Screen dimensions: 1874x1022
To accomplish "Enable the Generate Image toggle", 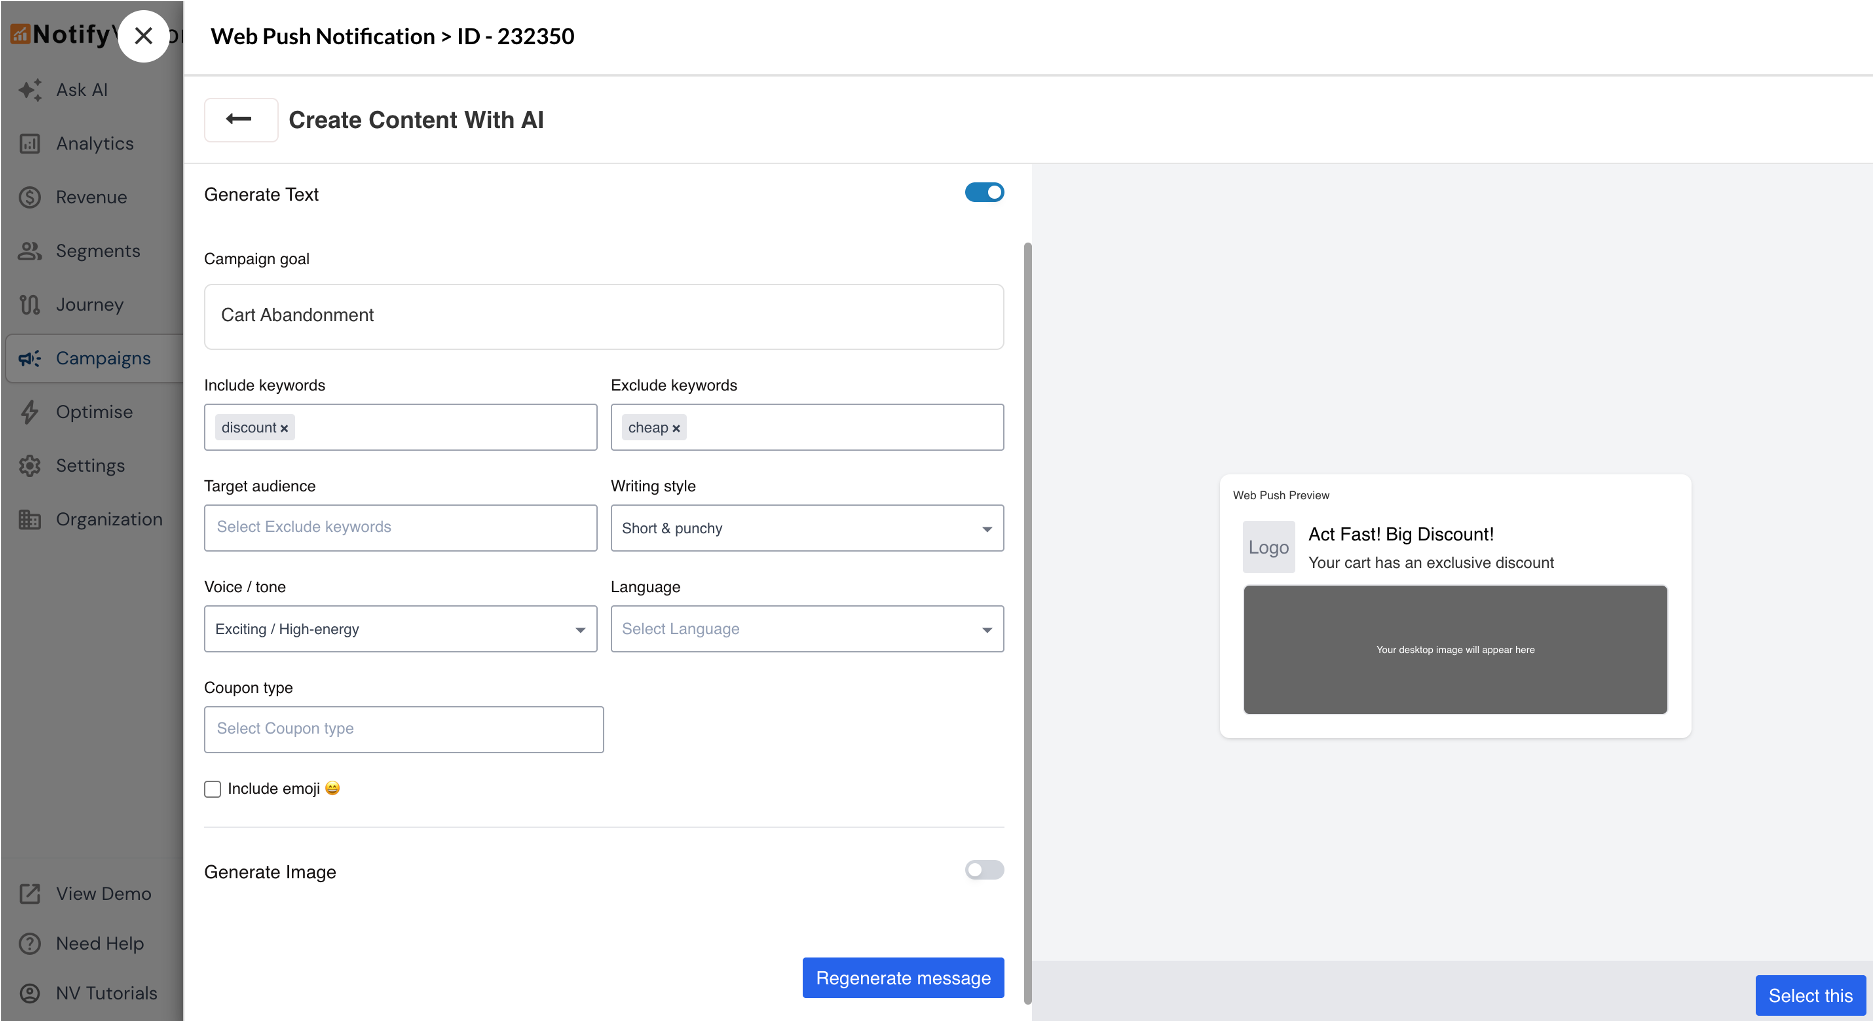I will point(984,870).
